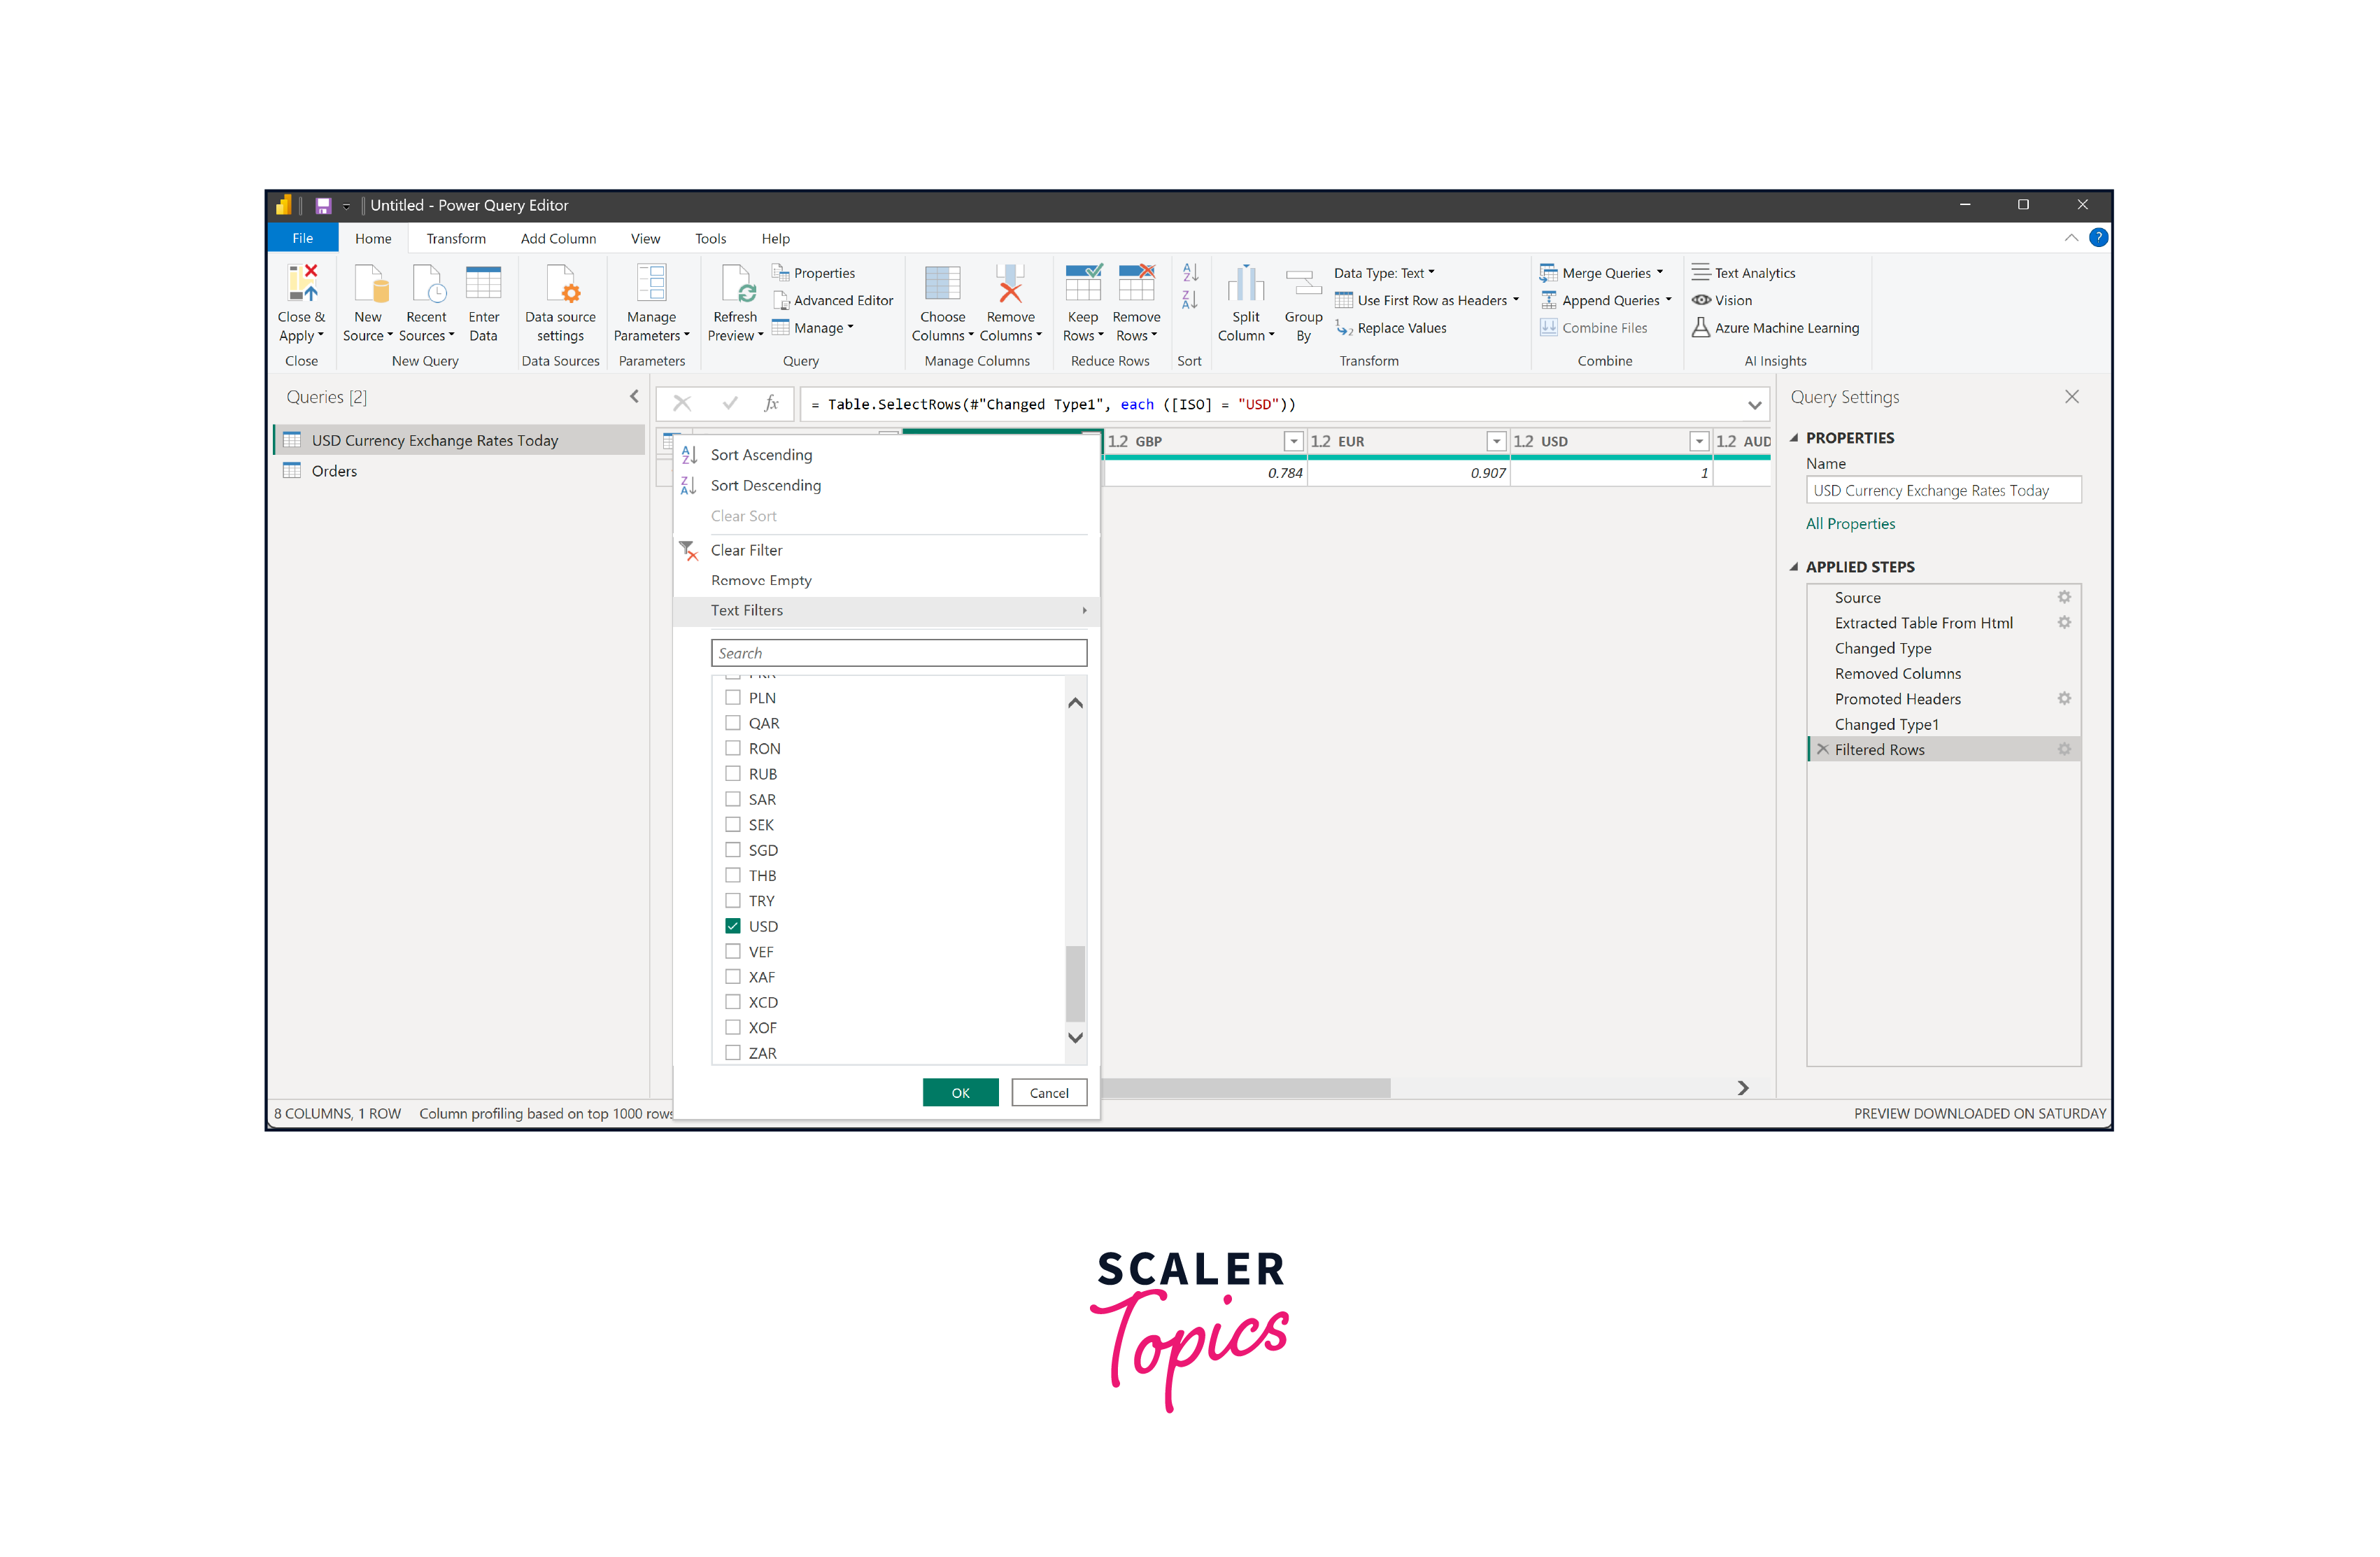Click the filter Search input field
The image size is (2380, 1557).
coord(898,653)
